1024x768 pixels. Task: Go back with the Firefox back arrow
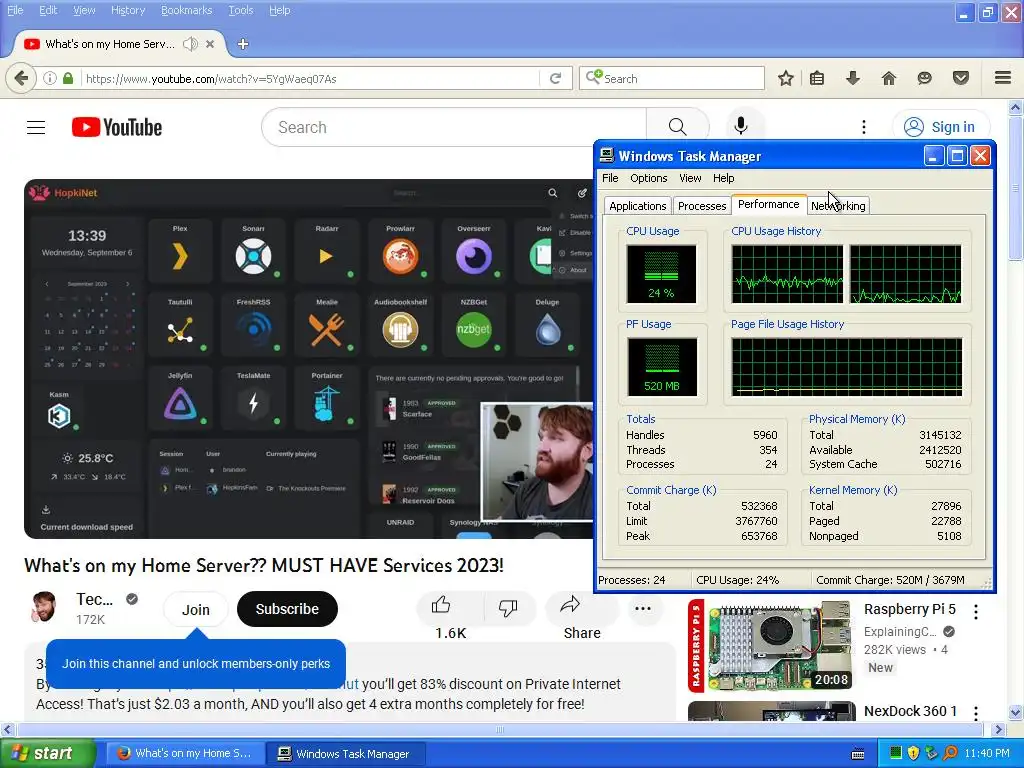[21, 78]
